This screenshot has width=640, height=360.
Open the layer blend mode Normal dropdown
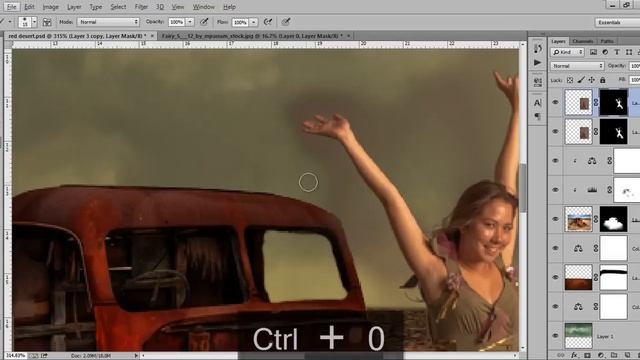tap(577, 66)
